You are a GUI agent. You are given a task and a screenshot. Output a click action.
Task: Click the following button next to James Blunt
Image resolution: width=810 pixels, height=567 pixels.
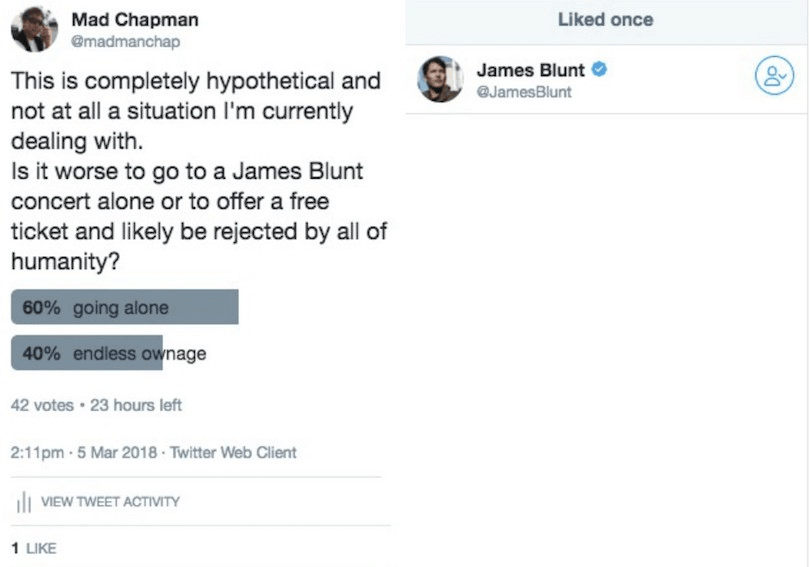click(x=772, y=78)
